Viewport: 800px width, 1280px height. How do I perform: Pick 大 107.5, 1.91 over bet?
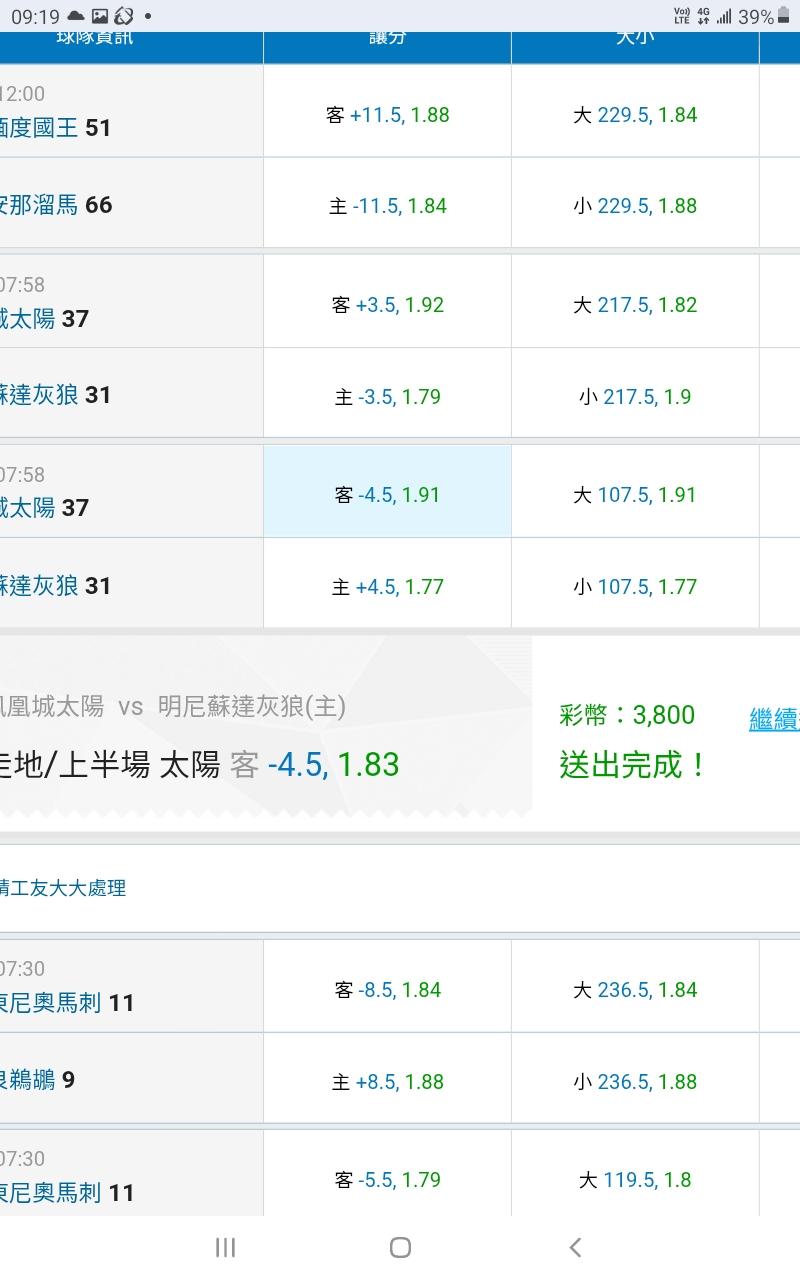(x=635, y=495)
